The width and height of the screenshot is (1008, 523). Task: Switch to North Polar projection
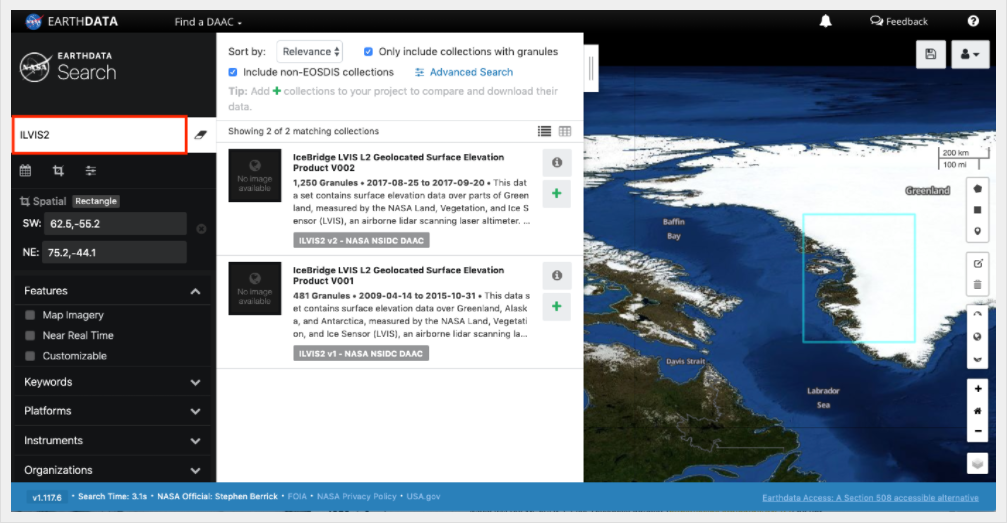coord(978,315)
